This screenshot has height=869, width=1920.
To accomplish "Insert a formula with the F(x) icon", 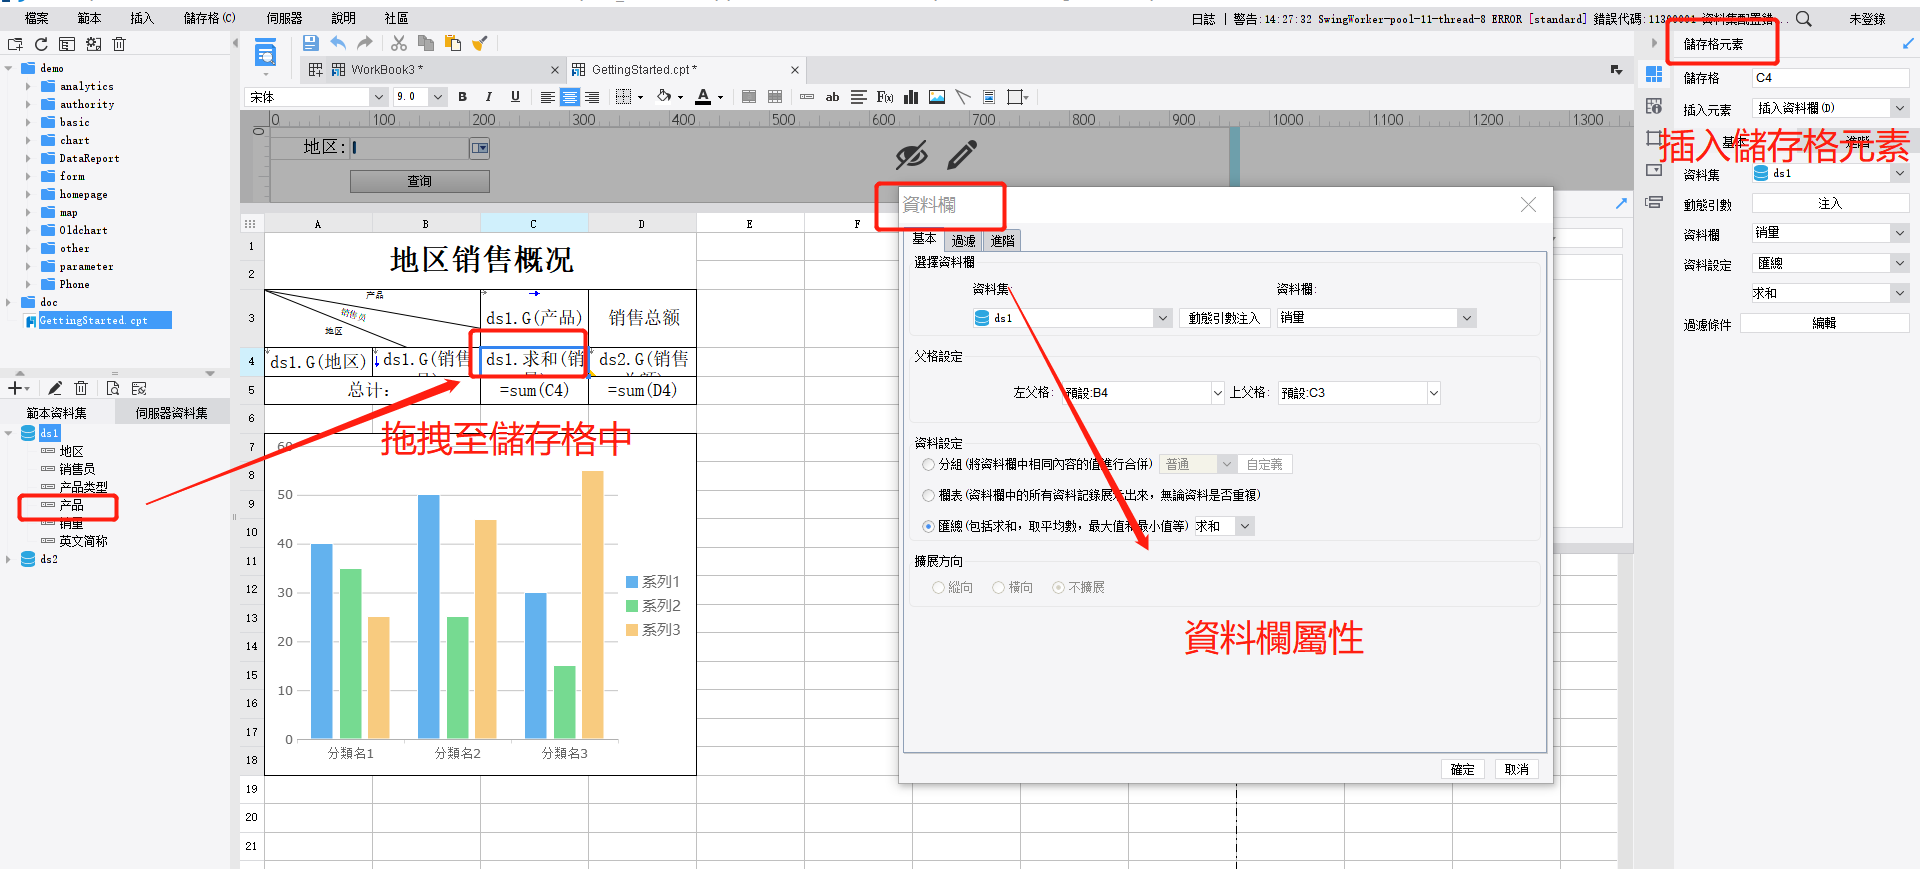I will [x=885, y=97].
